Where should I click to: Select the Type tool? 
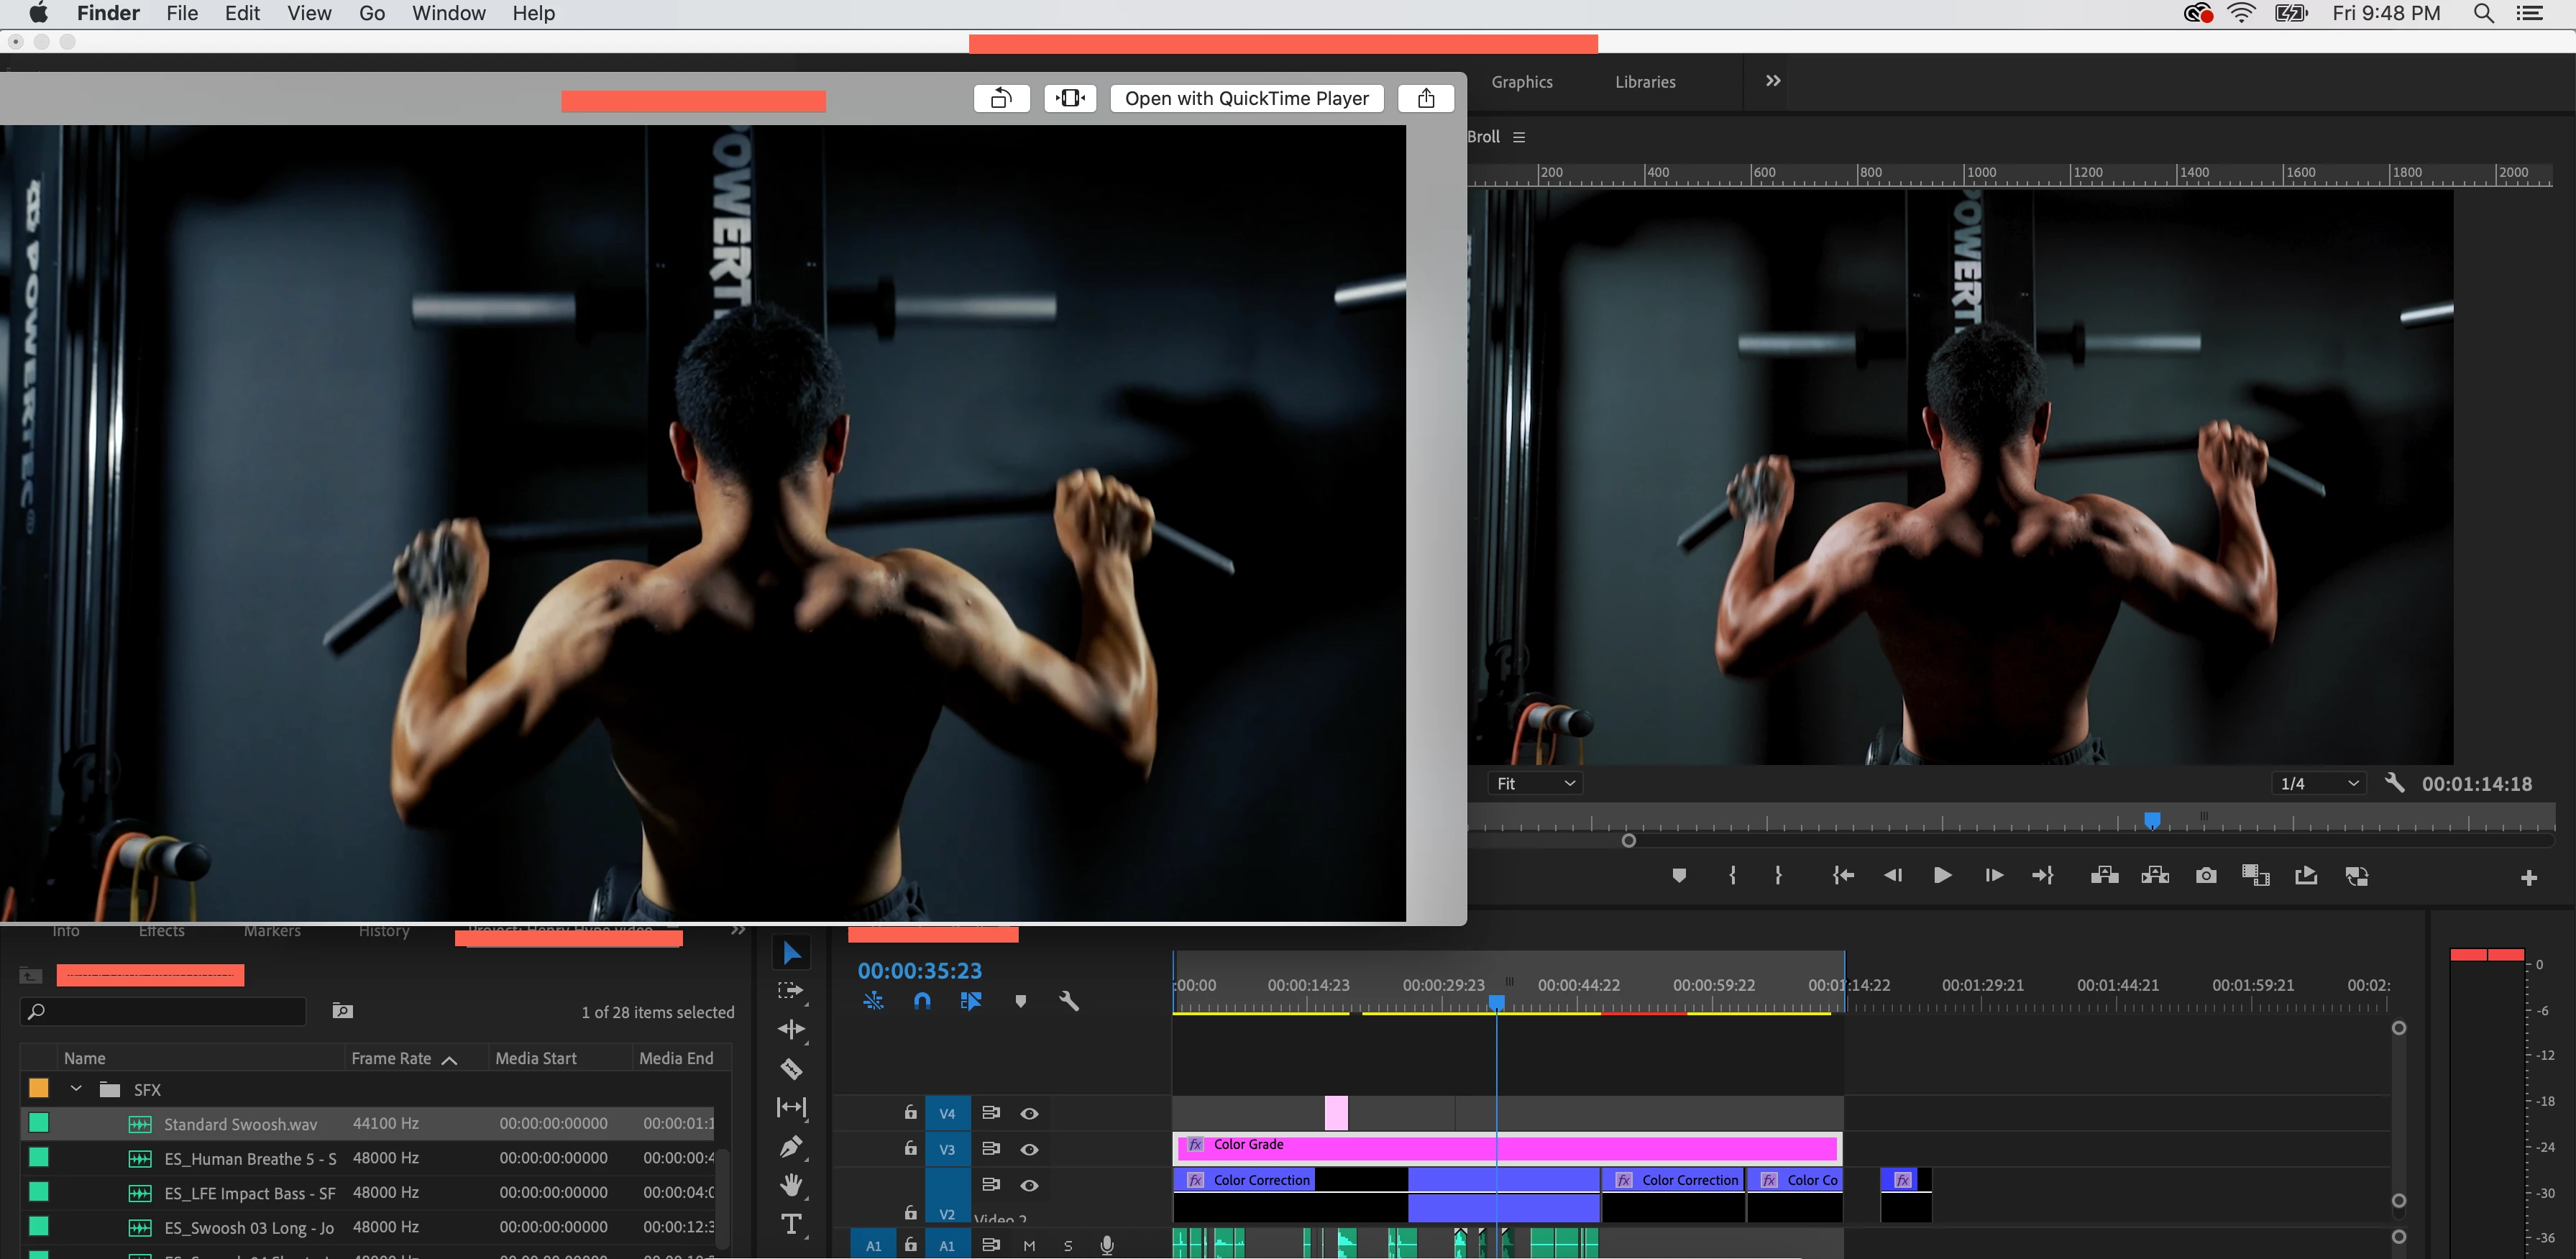(x=791, y=1224)
